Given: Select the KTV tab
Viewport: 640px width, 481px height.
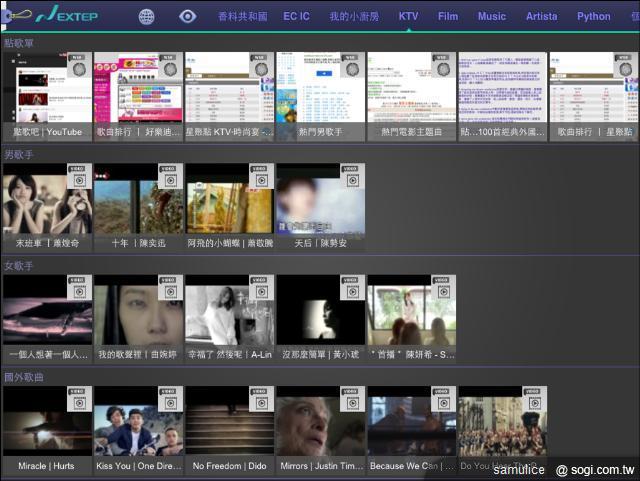Looking at the screenshot, I should [x=408, y=16].
